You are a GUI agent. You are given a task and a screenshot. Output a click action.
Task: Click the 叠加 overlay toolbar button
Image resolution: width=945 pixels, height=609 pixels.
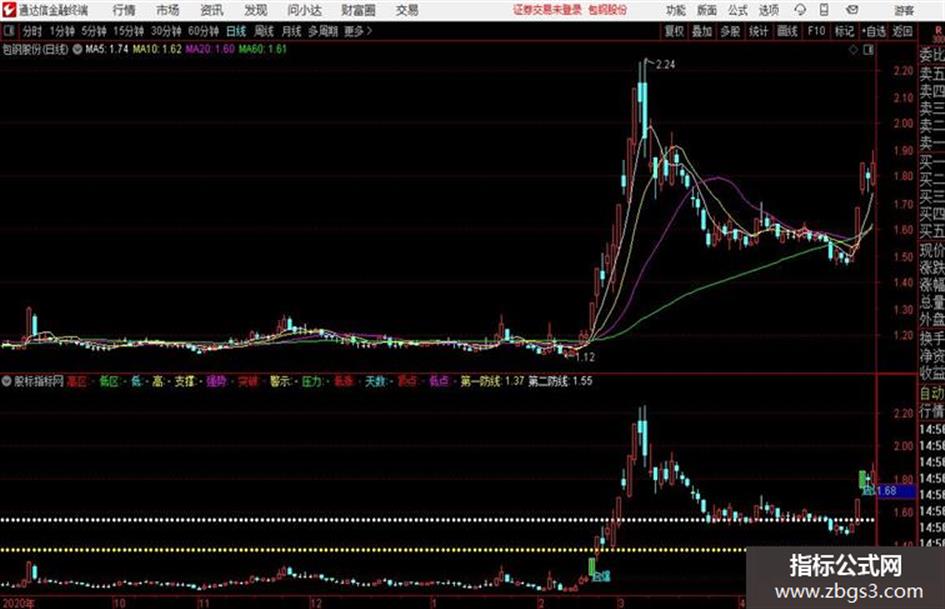click(x=702, y=31)
